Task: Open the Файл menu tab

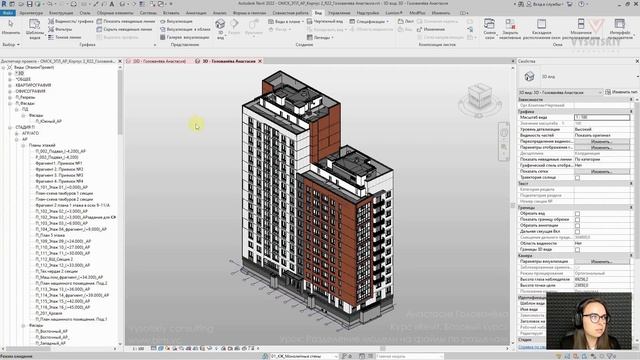Action: click(x=7, y=13)
